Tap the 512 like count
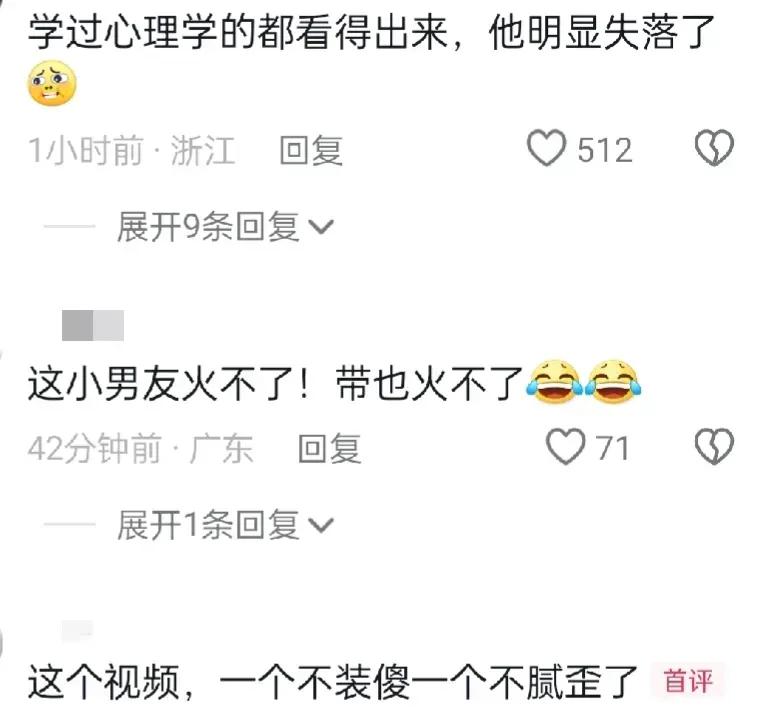Screen dimensions: 784x709 pyautogui.click(x=605, y=150)
